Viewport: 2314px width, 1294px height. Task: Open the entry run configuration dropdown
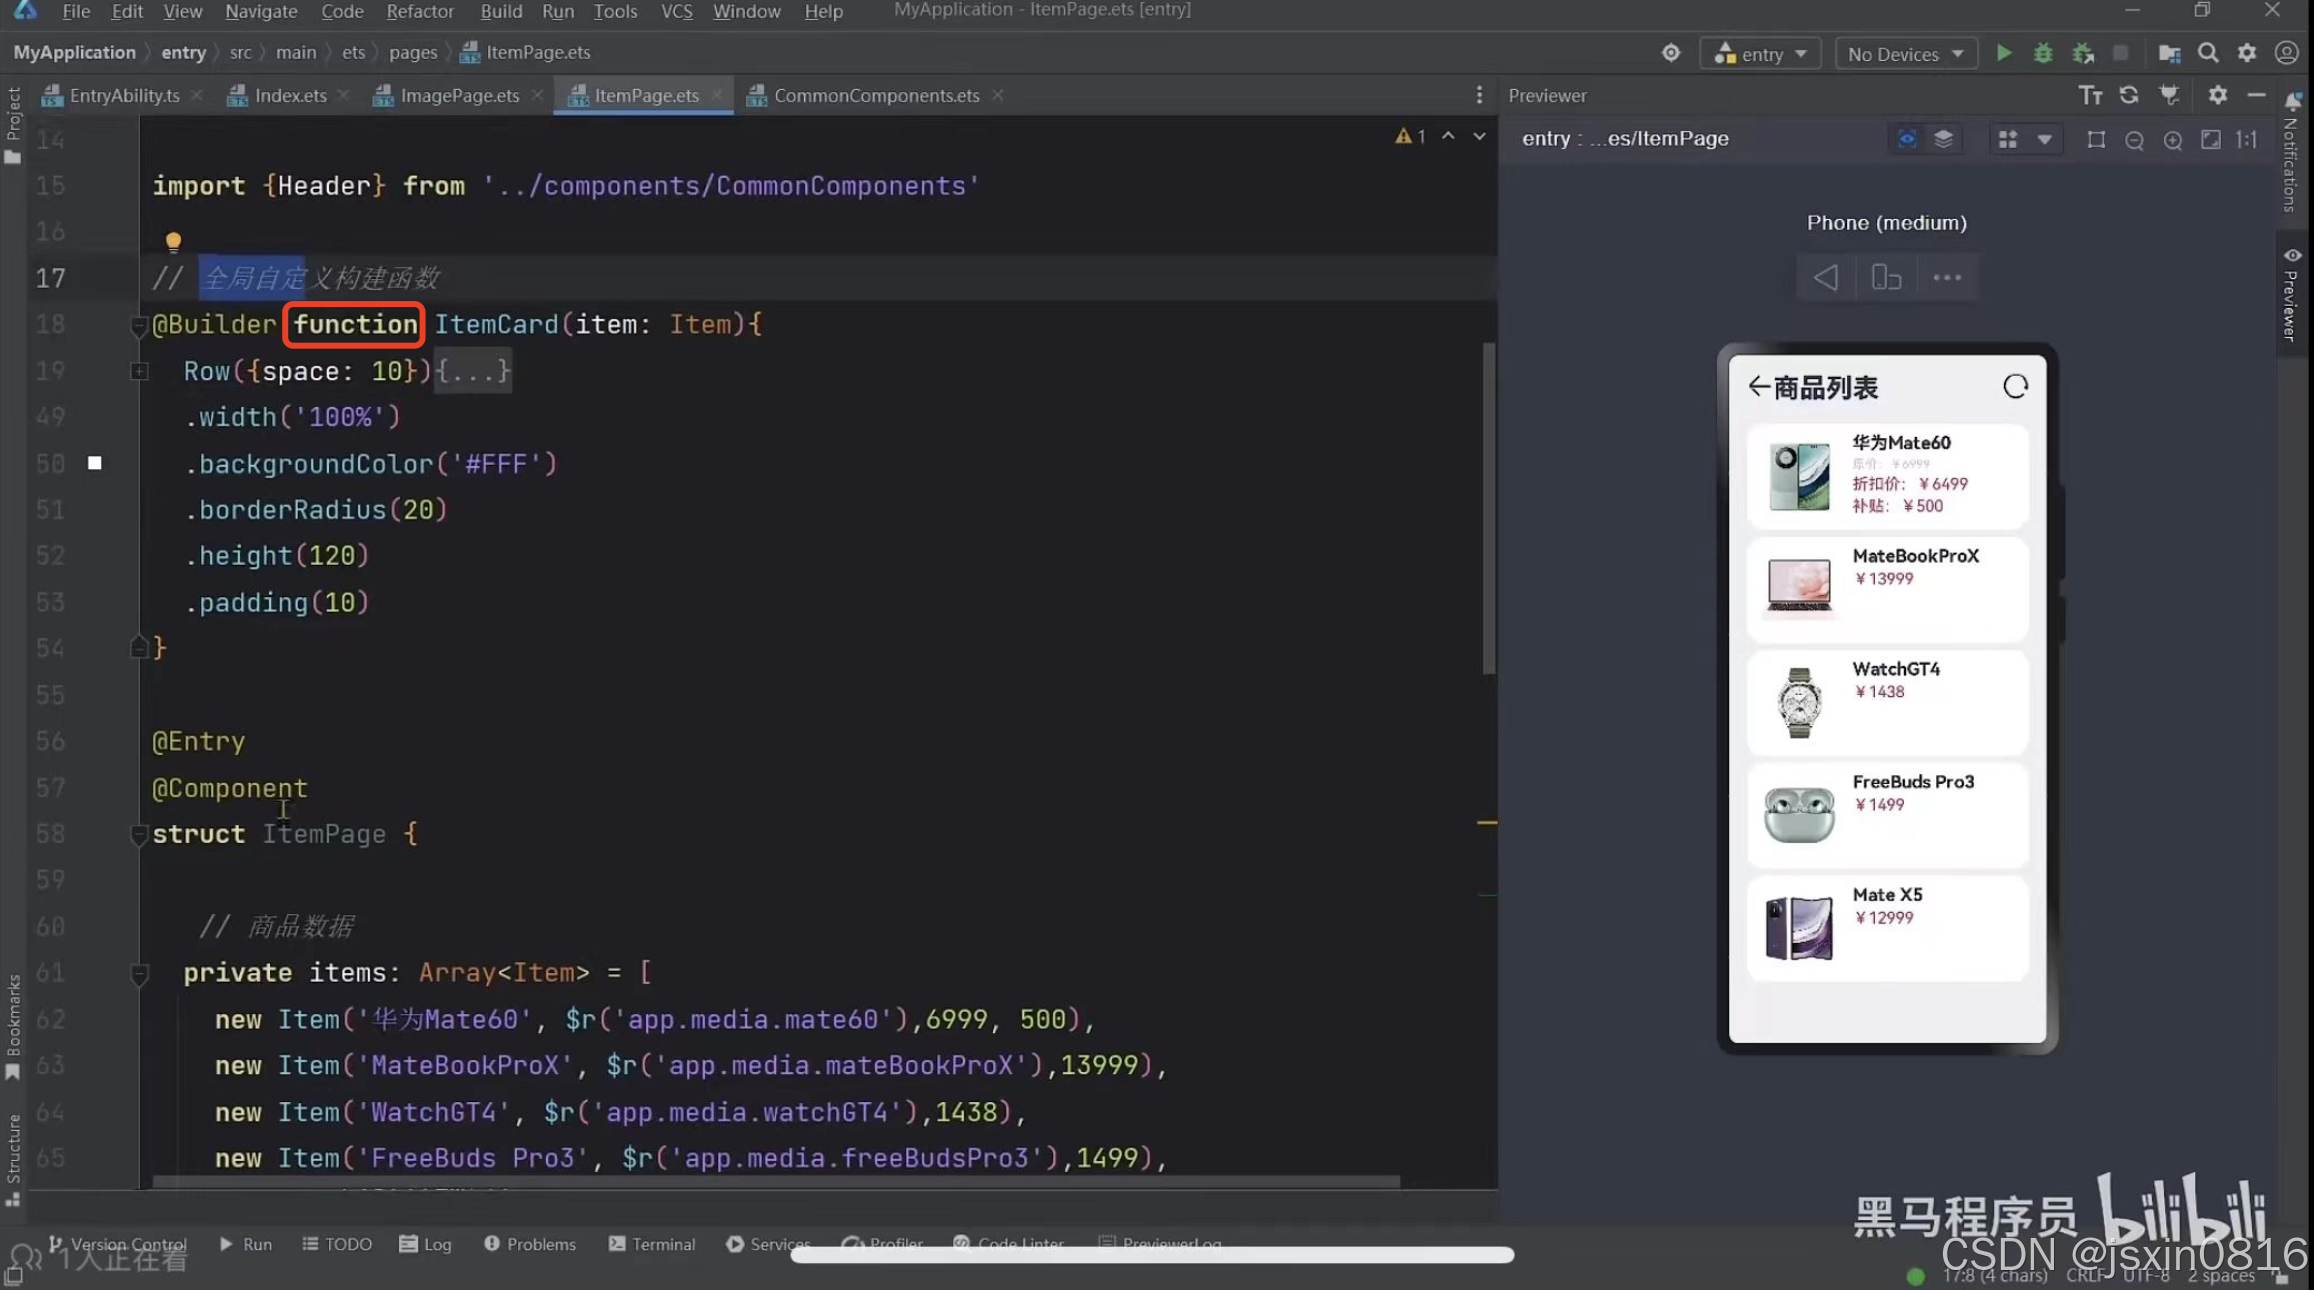click(x=1761, y=54)
